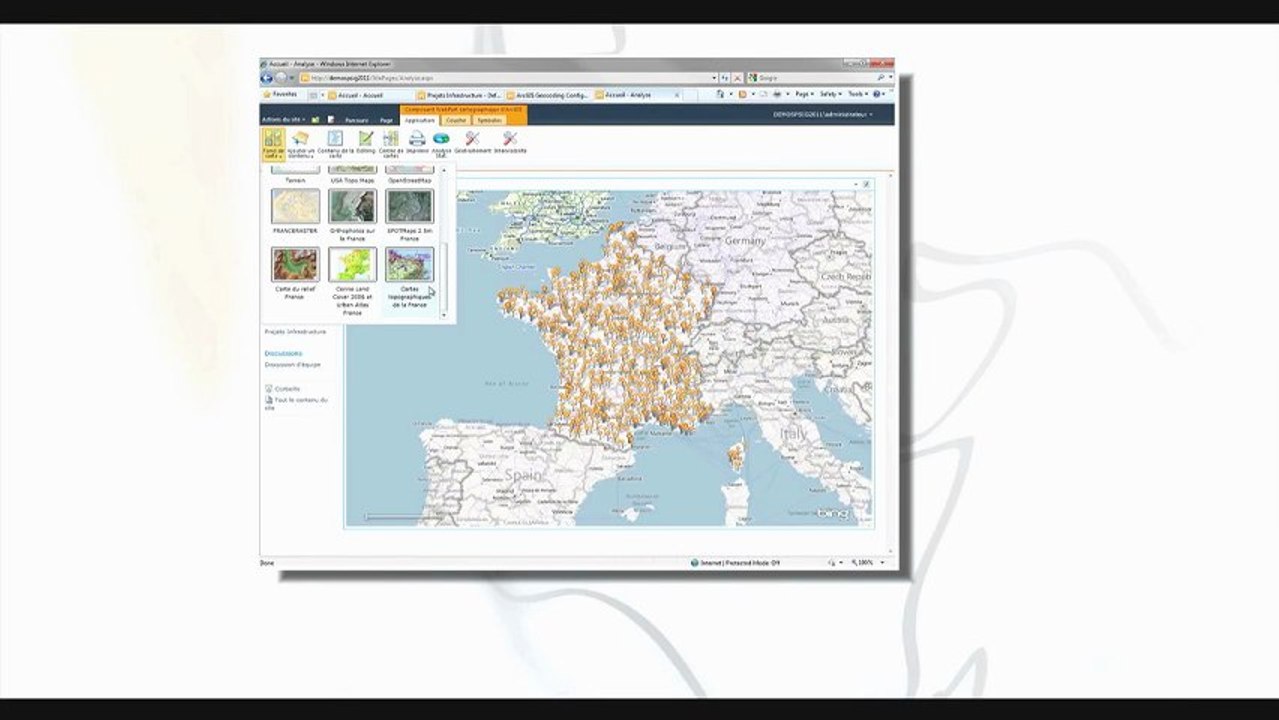Switch to the Couche ribbon tab
Screen dimensions: 1279x720
[456, 120]
